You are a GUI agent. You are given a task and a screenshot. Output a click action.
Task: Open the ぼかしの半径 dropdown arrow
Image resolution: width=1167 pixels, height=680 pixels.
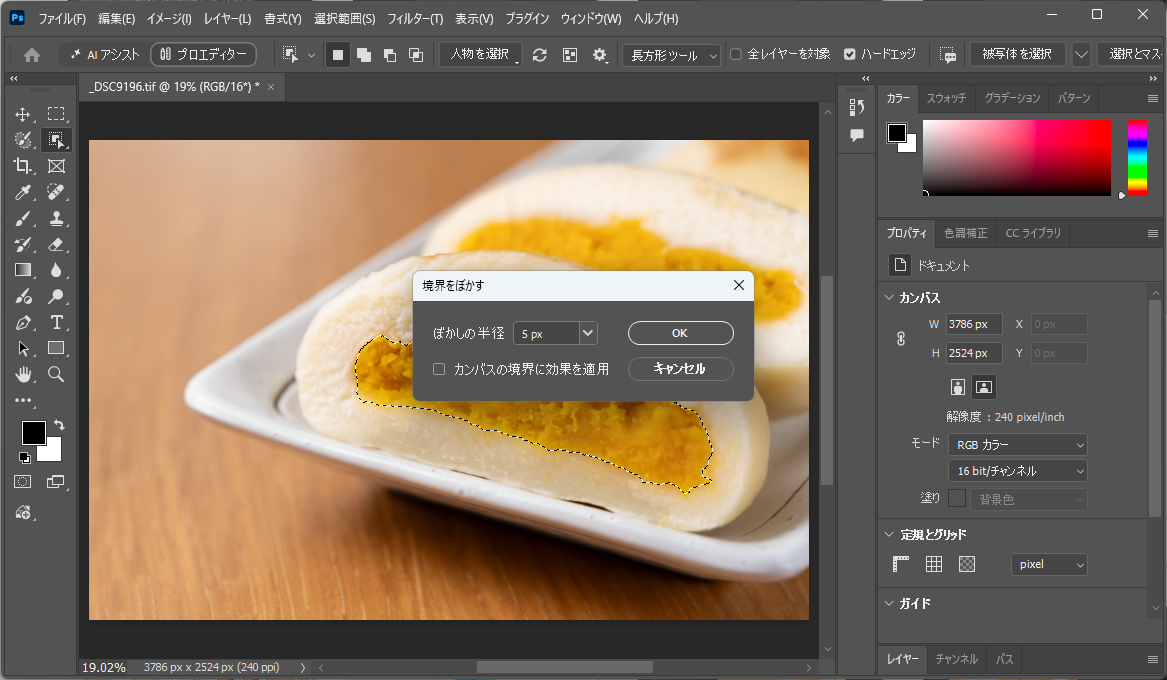point(588,333)
